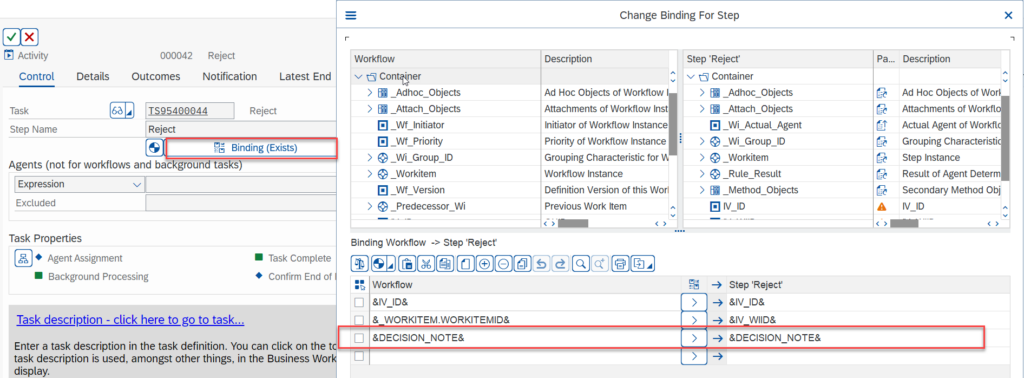Click the check binding scales icon
The height and width of the screenshot is (378, 1024).
pos(359,264)
